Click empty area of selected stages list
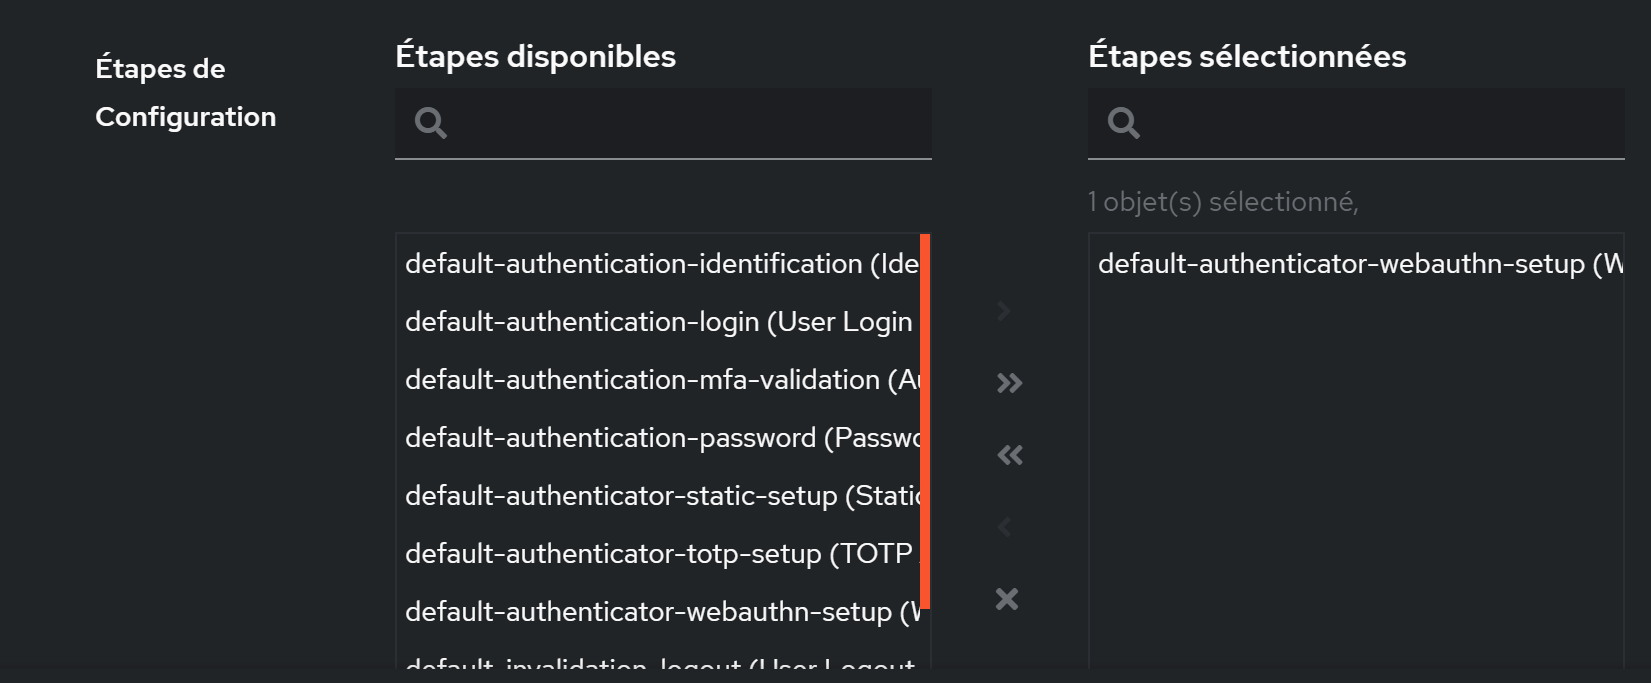The image size is (1651, 683). tap(1357, 480)
